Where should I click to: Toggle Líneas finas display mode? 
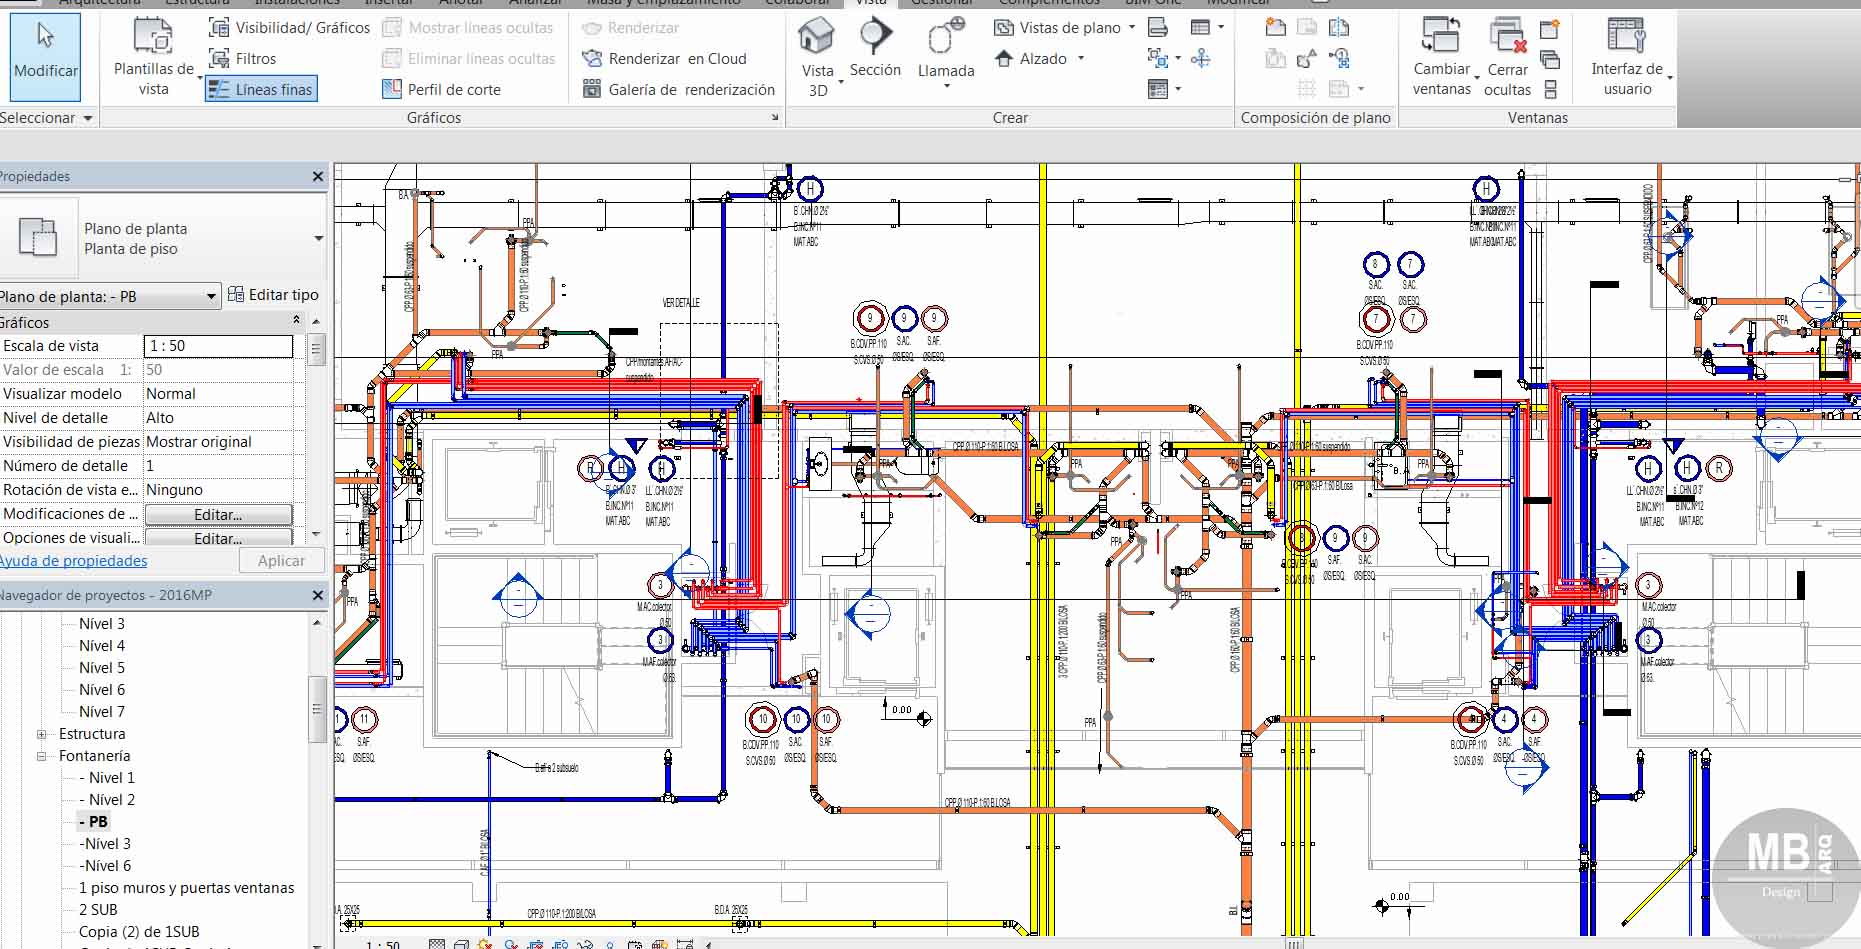pos(261,89)
